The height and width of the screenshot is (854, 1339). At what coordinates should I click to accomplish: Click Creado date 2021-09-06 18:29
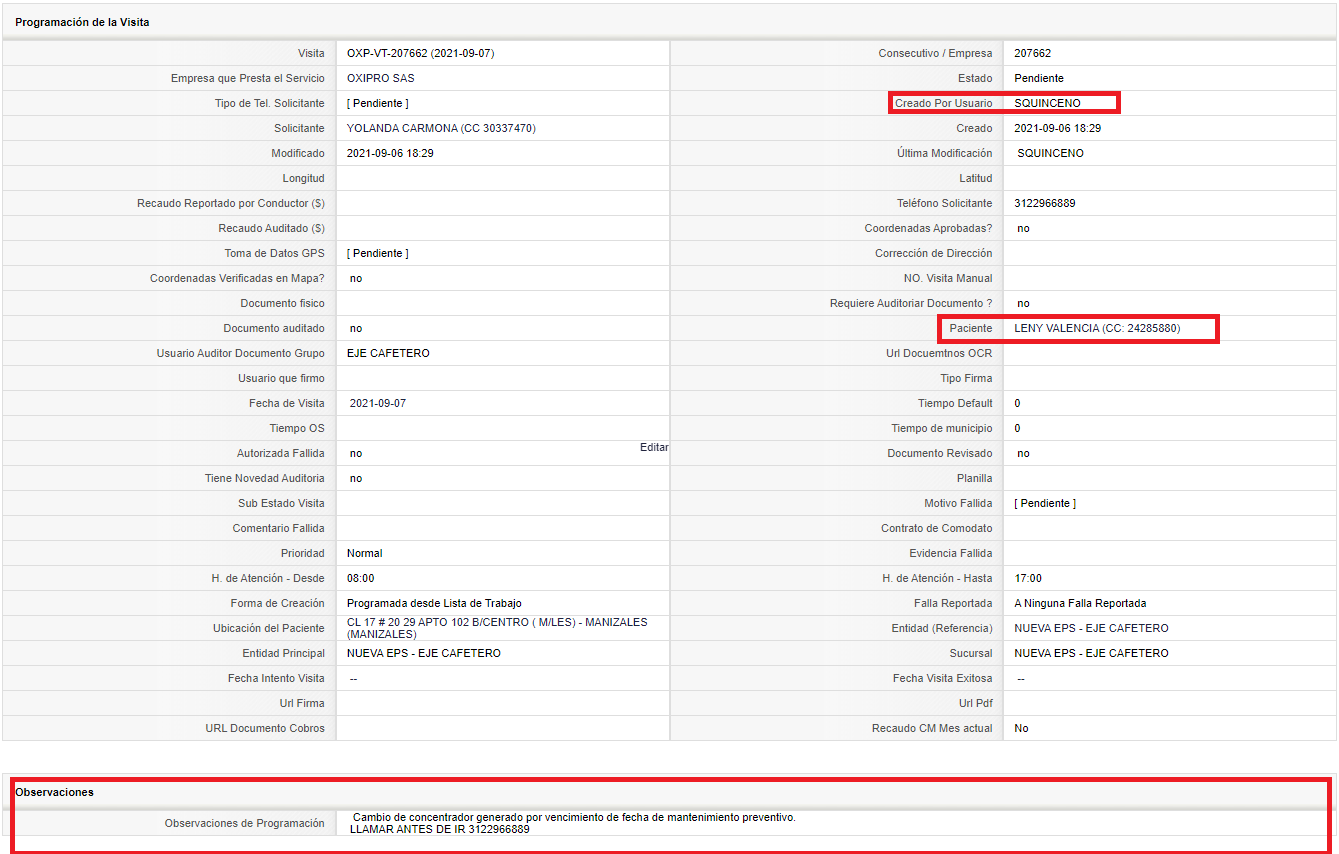(x=1057, y=128)
